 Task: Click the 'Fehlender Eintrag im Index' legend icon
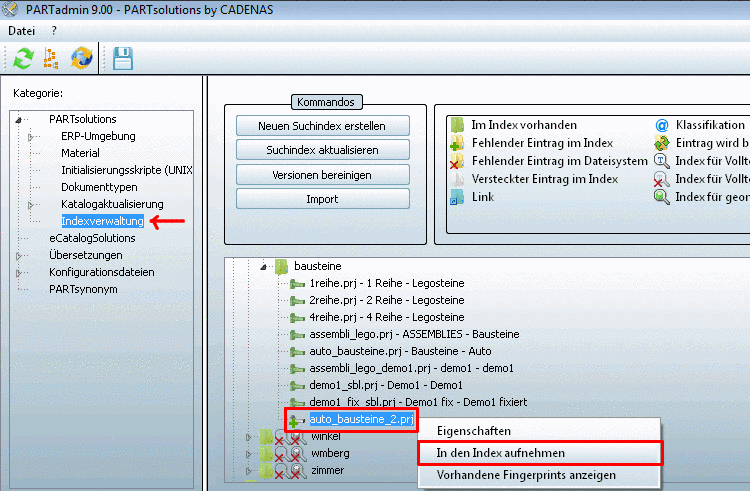click(x=457, y=142)
